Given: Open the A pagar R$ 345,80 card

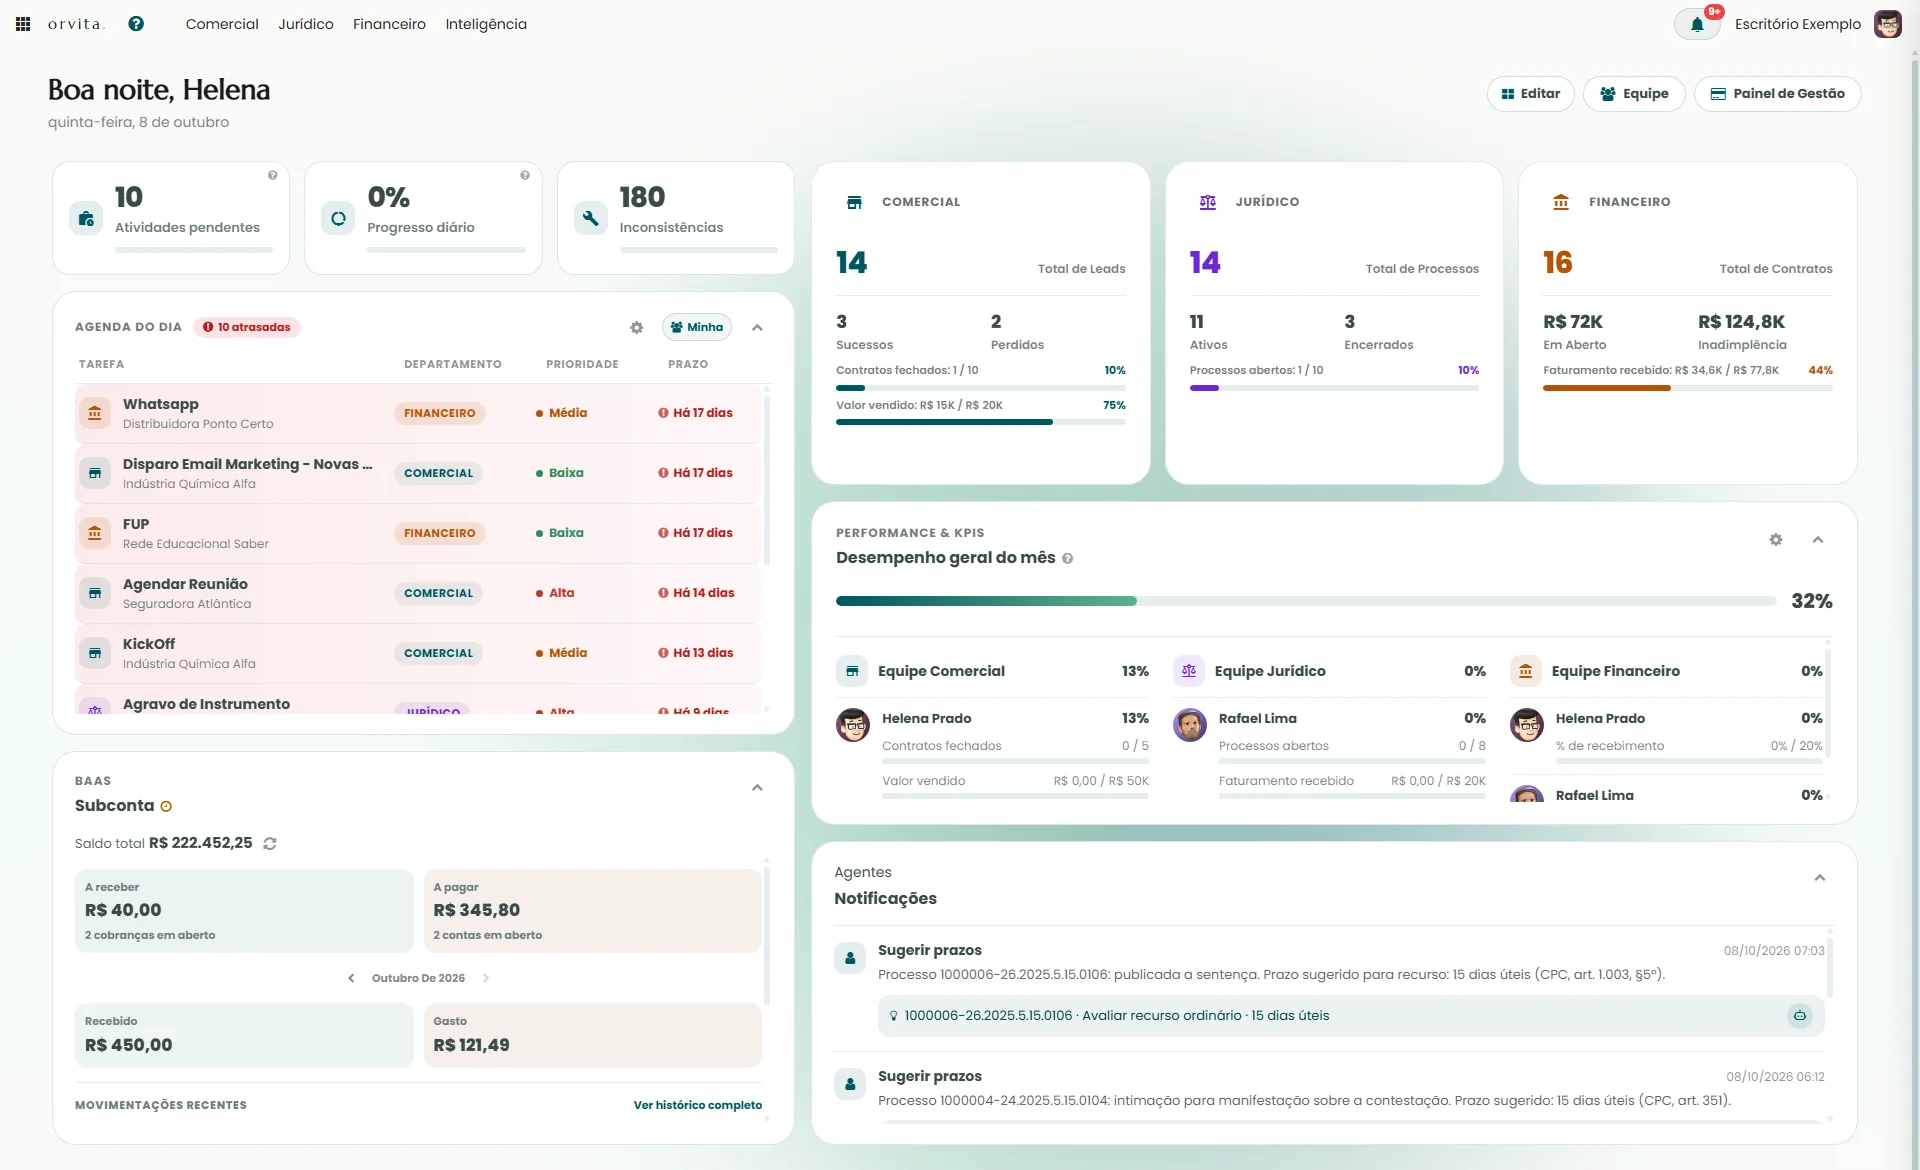Looking at the screenshot, I should [x=593, y=911].
